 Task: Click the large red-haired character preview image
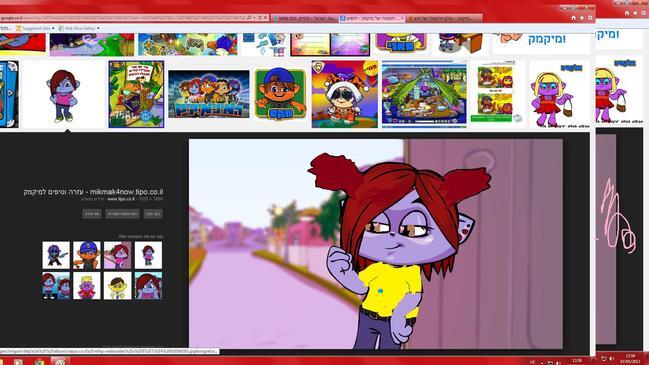pyautogui.click(x=376, y=244)
